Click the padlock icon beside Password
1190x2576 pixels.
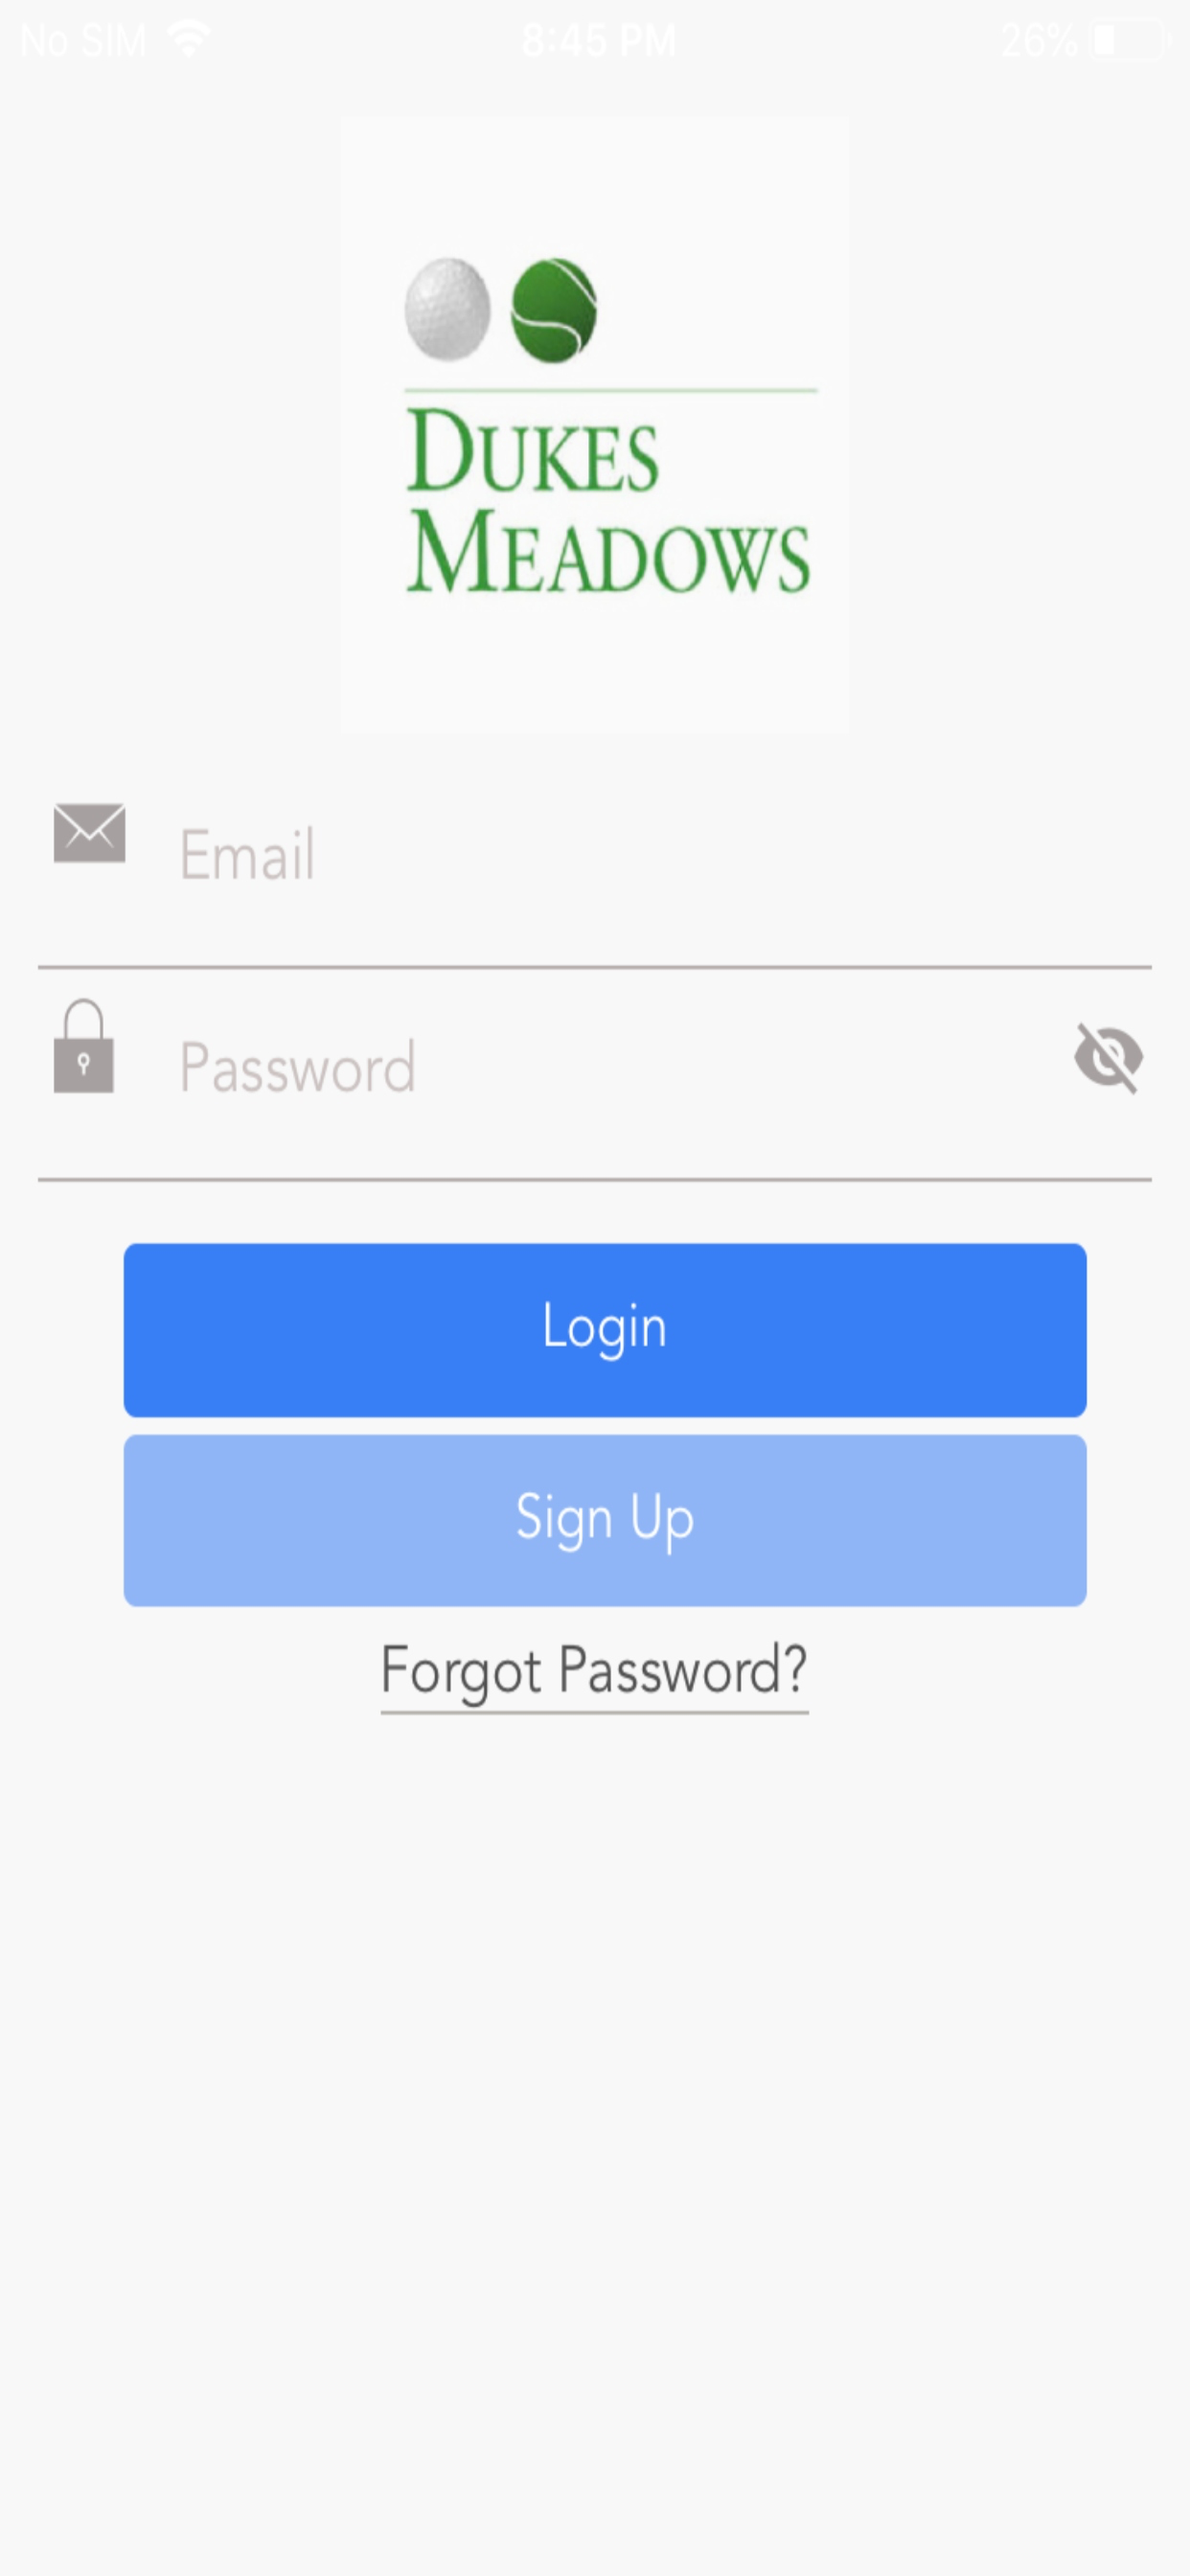83,1046
